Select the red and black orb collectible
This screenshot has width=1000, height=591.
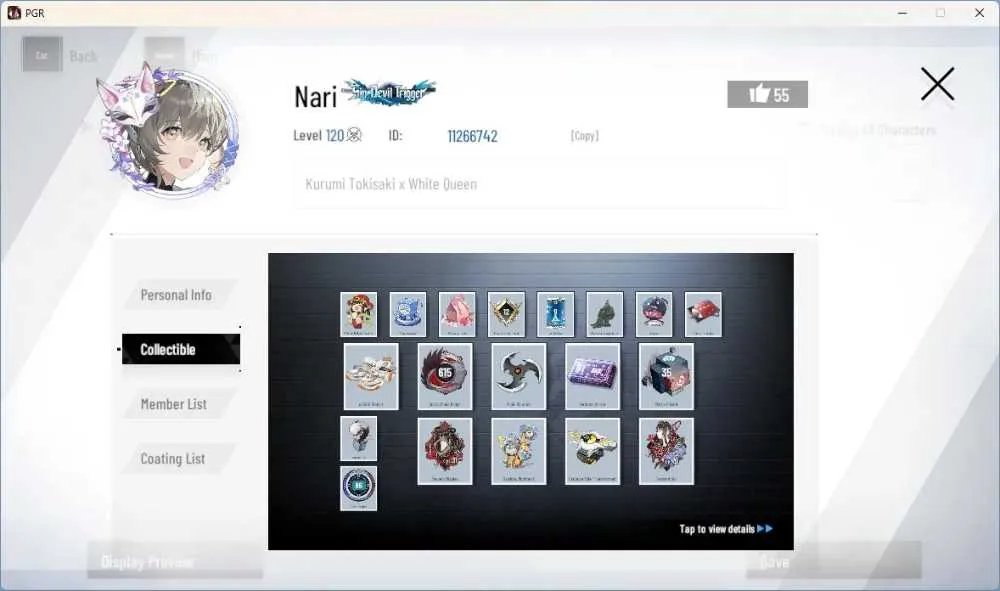coord(654,314)
